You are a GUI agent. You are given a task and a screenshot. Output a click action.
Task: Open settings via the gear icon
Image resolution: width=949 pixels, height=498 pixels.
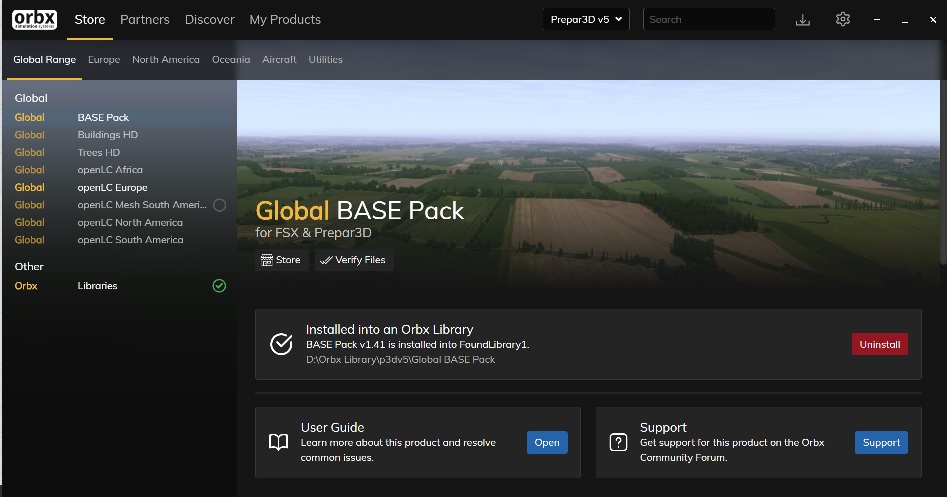pos(842,19)
